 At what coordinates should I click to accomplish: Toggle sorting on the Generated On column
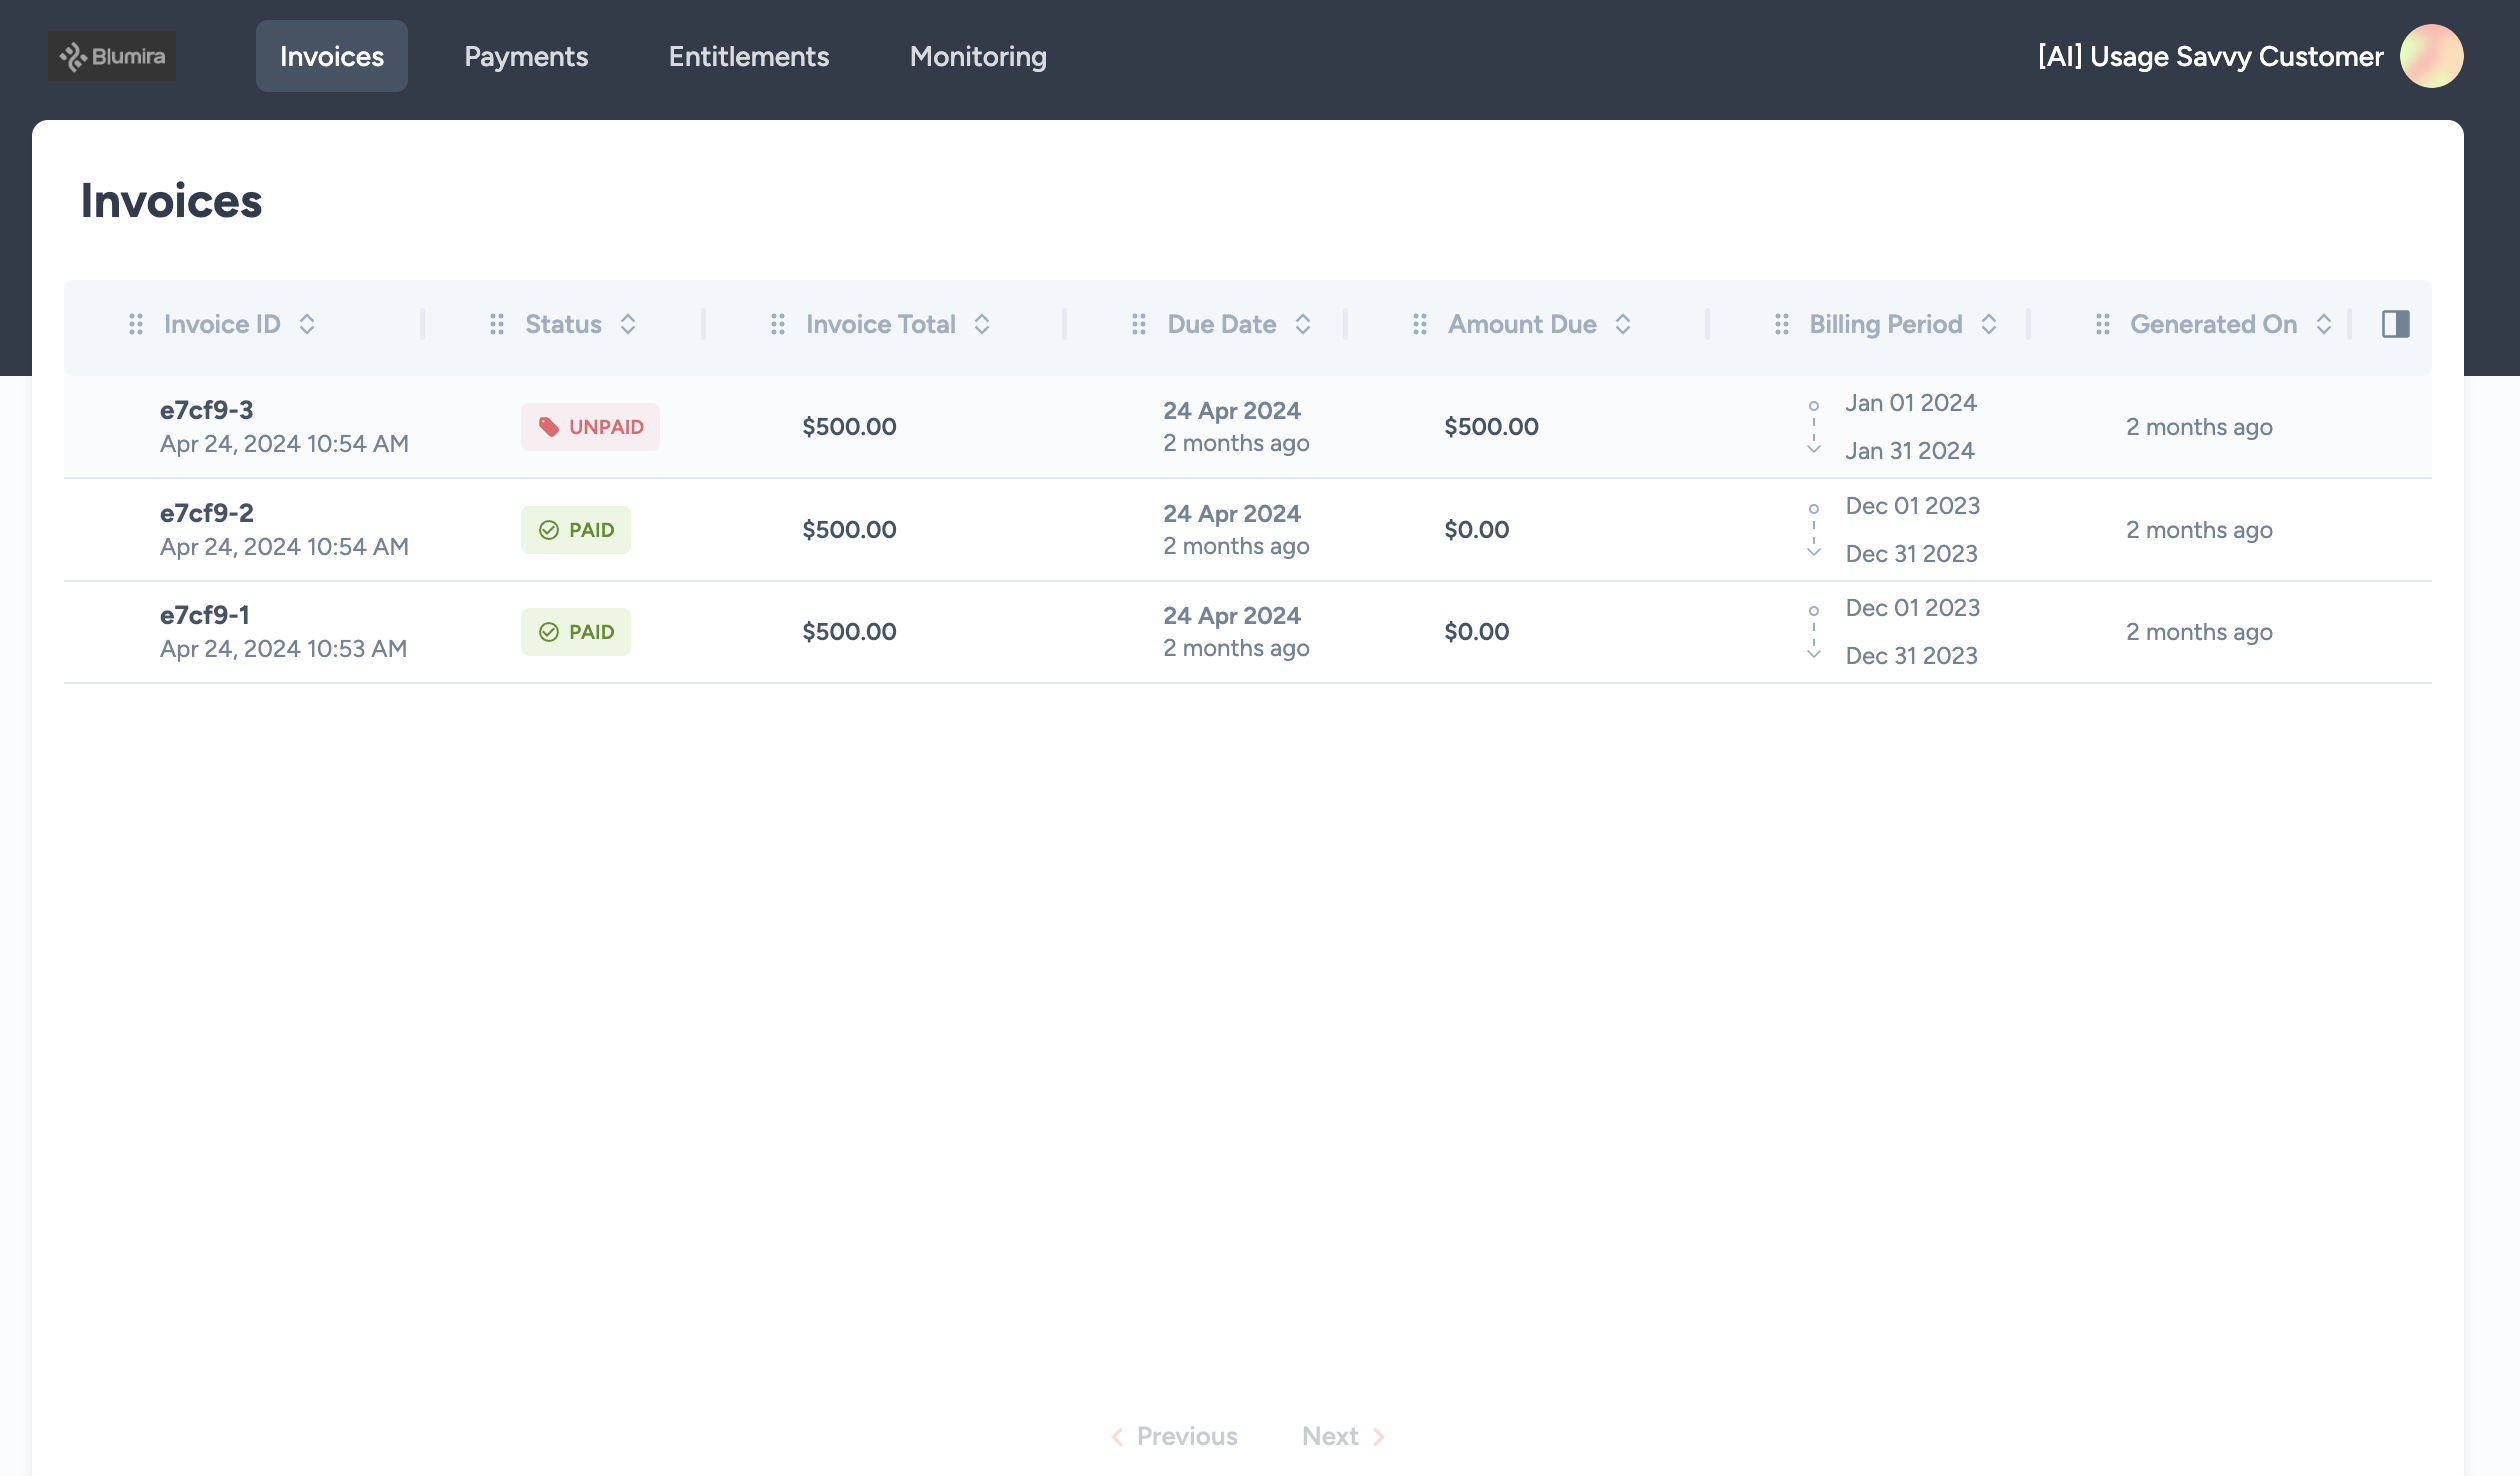(2323, 324)
